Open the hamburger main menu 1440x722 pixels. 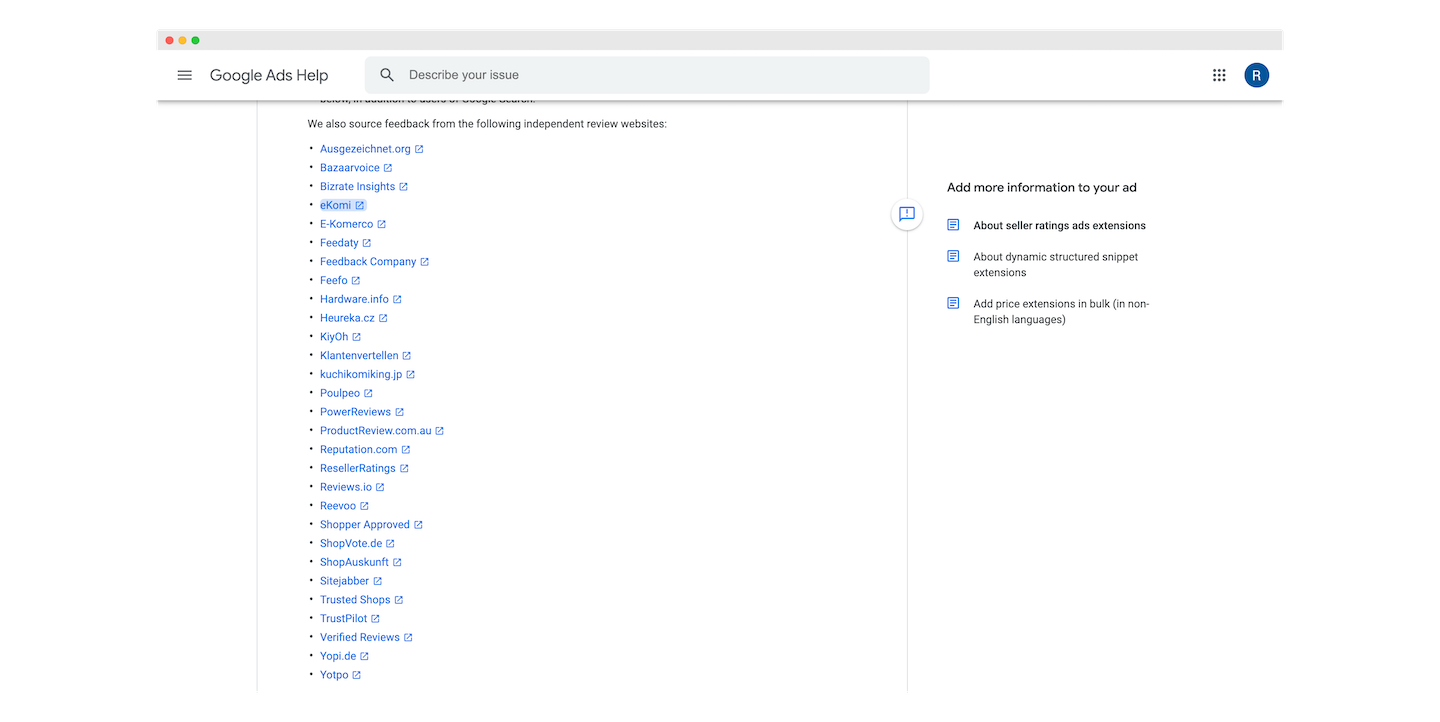coord(184,75)
